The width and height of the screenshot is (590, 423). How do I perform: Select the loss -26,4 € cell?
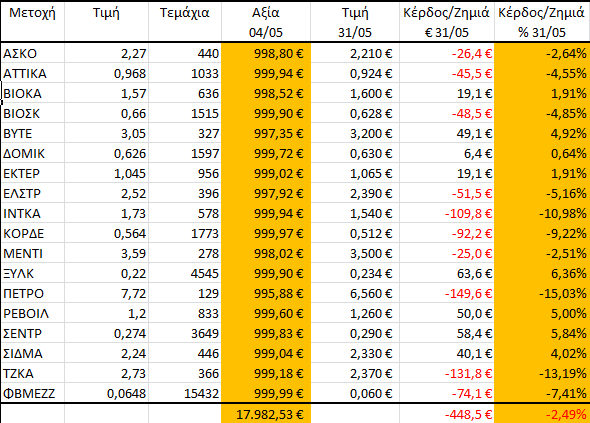(x=447, y=53)
